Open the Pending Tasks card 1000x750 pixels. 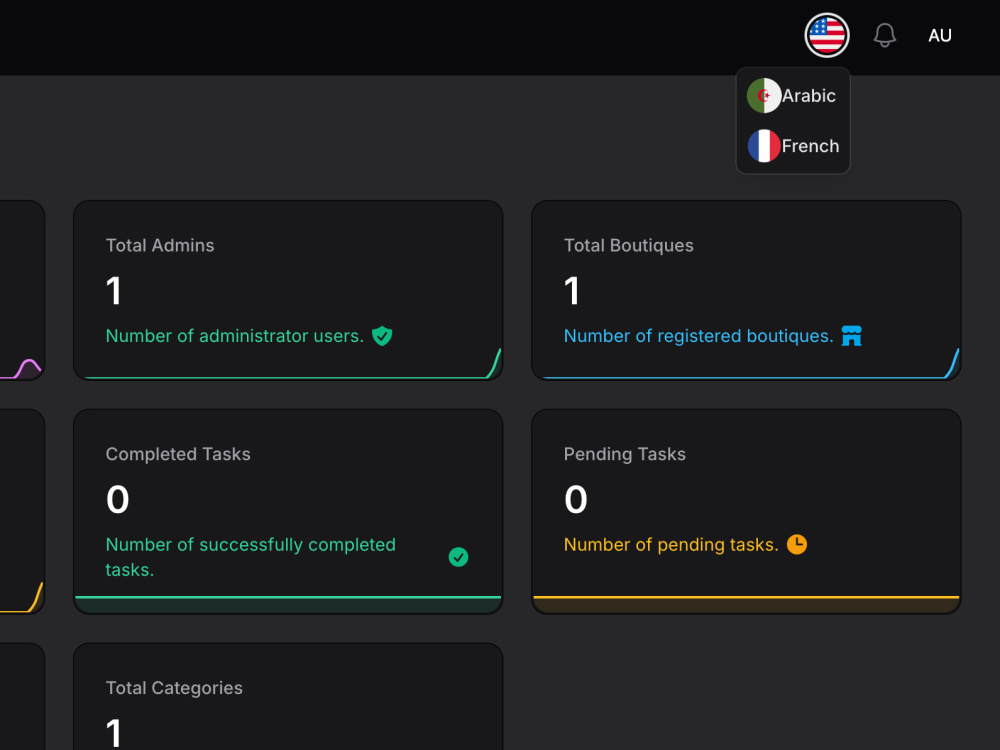[x=746, y=511]
